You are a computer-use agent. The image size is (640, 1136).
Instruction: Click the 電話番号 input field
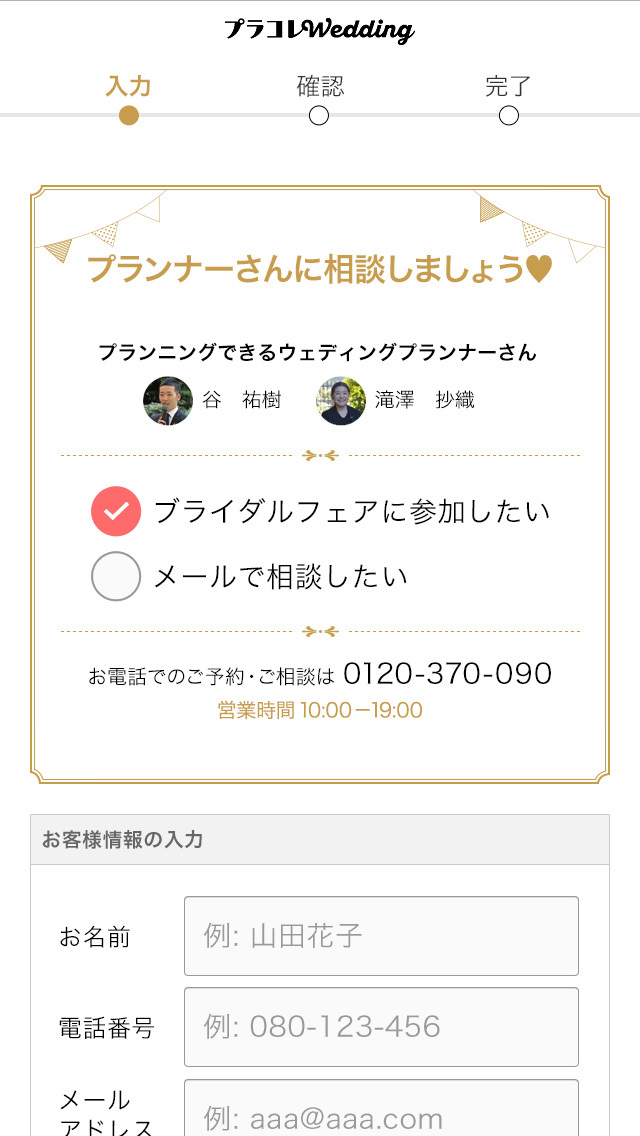[381, 1026]
